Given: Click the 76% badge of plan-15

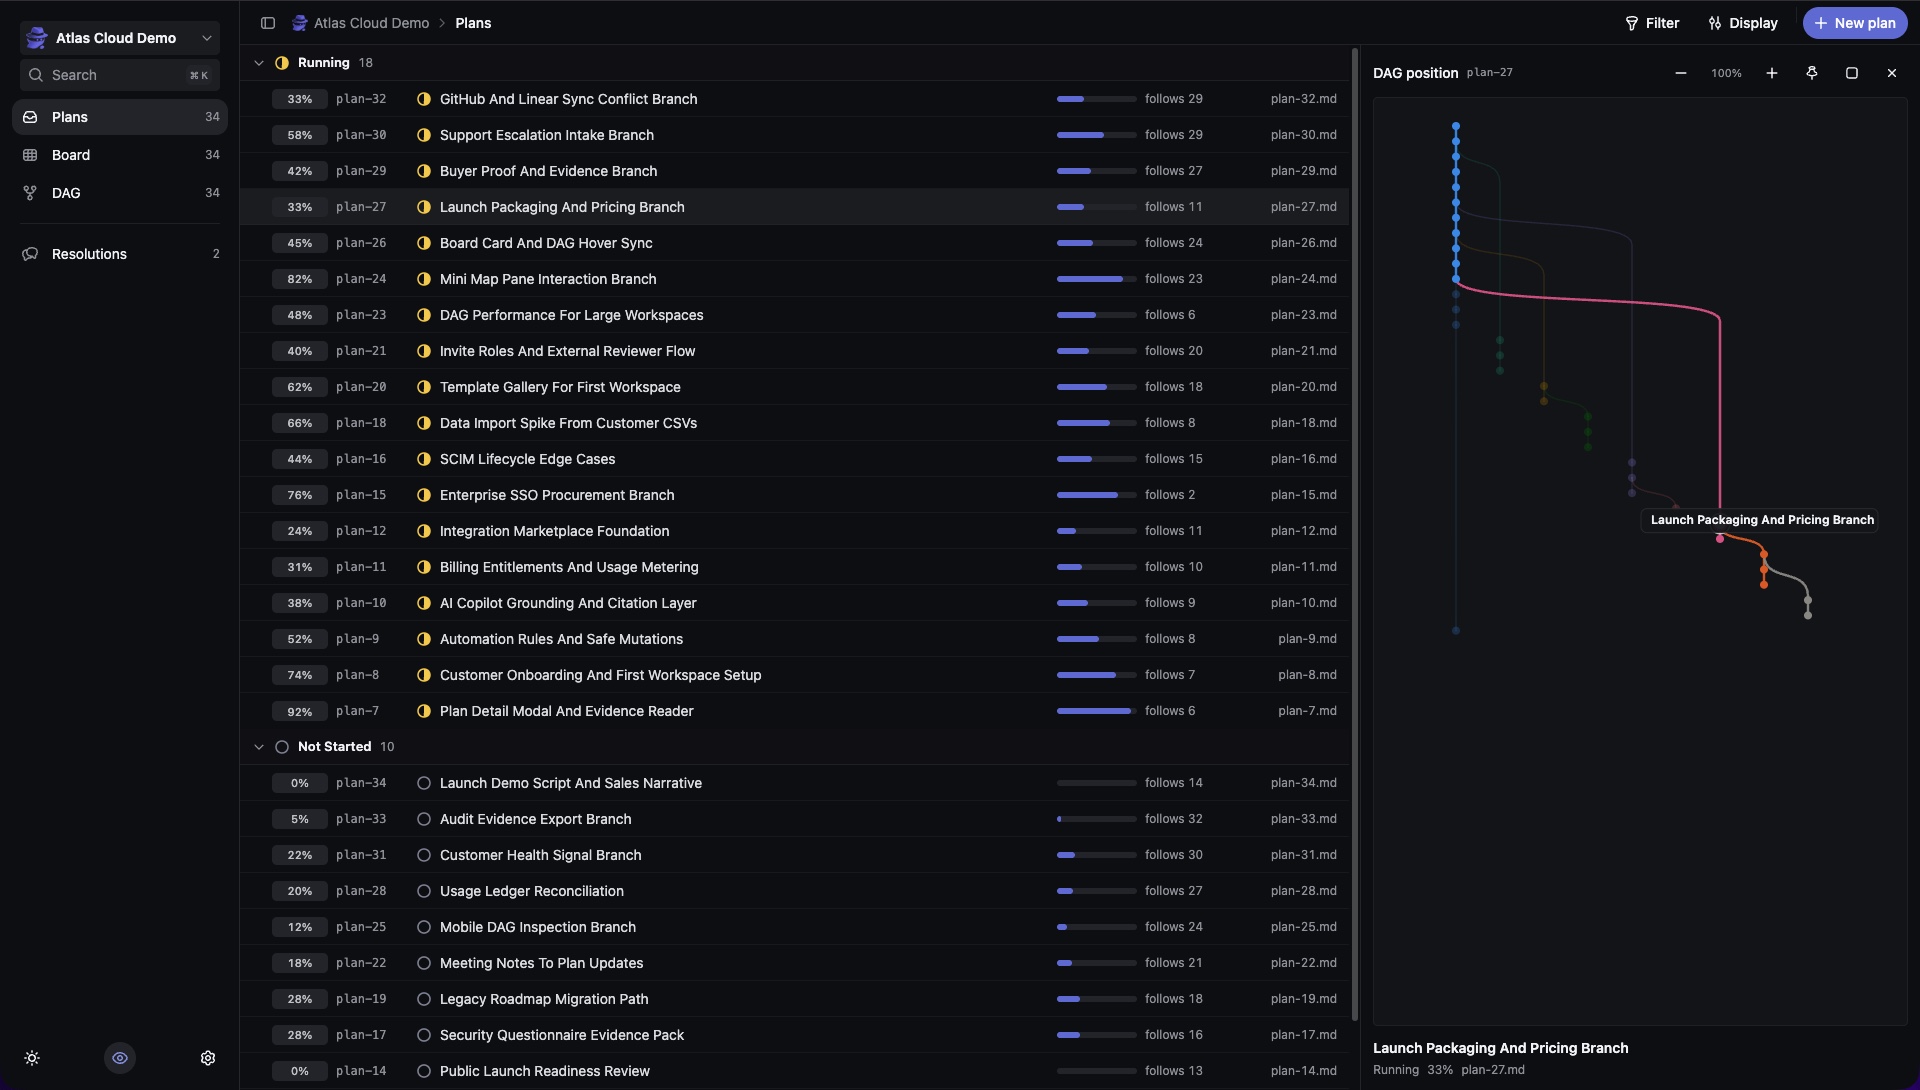Looking at the screenshot, I should pyautogui.click(x=299, y=495).
